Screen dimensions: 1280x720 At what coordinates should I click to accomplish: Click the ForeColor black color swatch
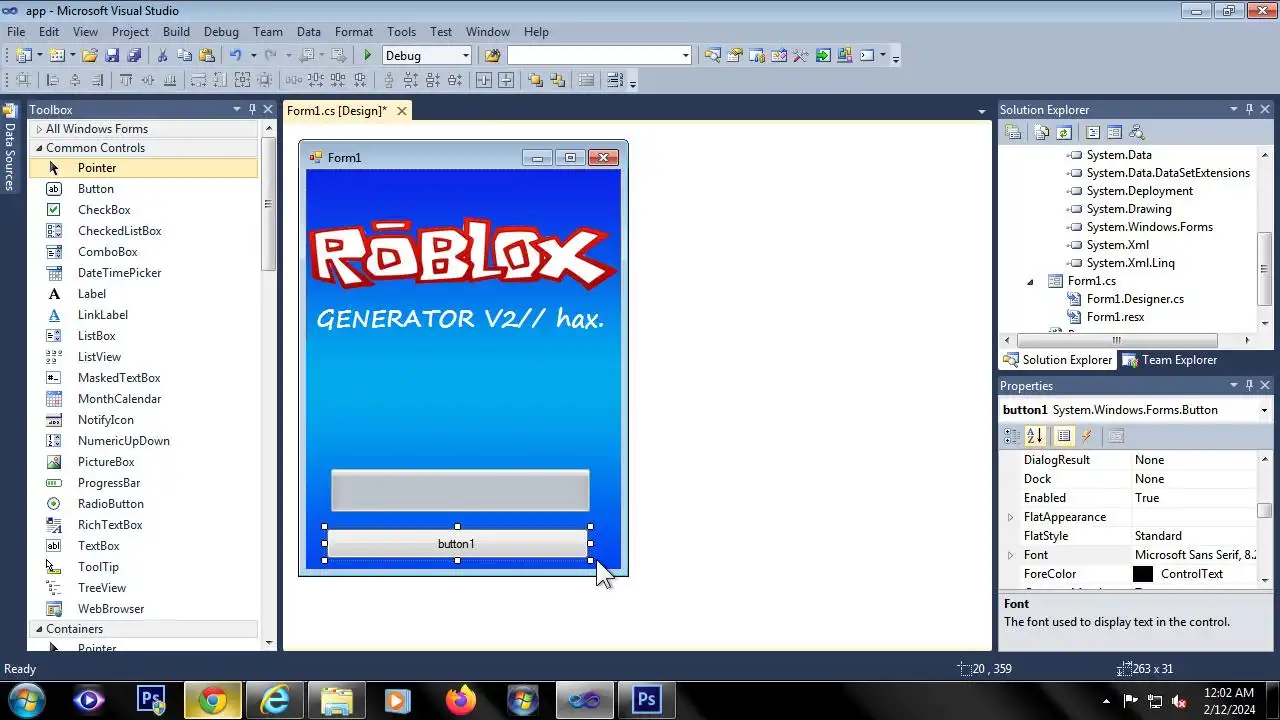pos(1143,574)
